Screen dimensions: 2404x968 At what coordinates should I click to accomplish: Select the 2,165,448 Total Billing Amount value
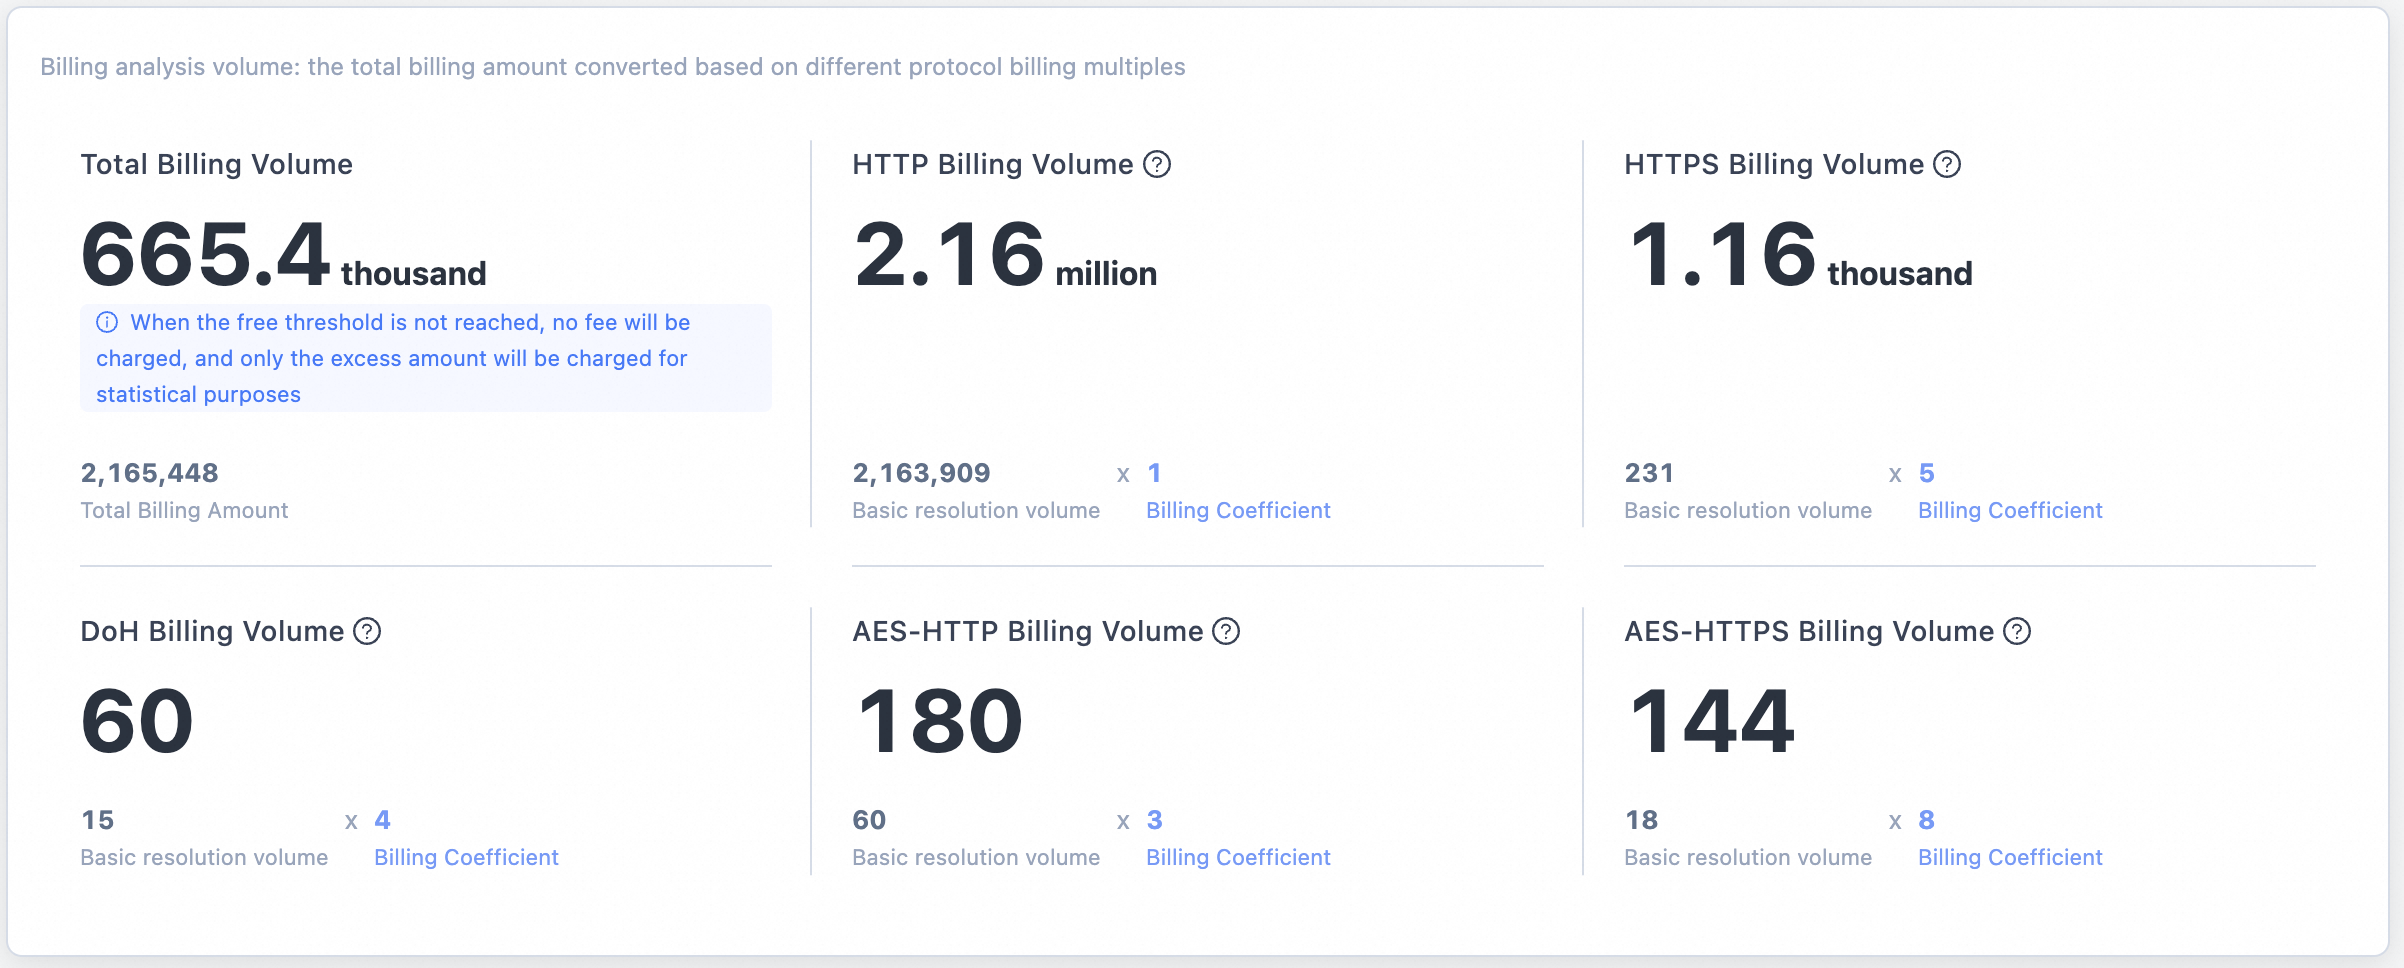point(149,473)
